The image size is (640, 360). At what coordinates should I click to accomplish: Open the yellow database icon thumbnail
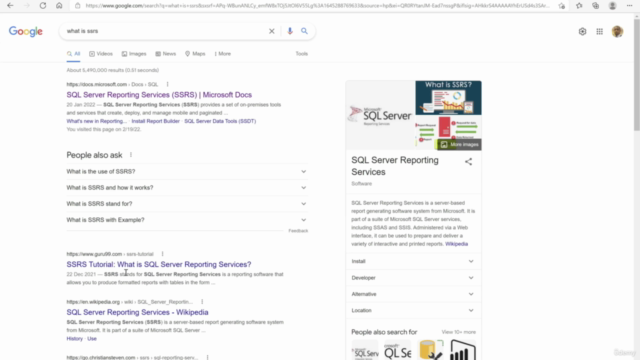431,350
